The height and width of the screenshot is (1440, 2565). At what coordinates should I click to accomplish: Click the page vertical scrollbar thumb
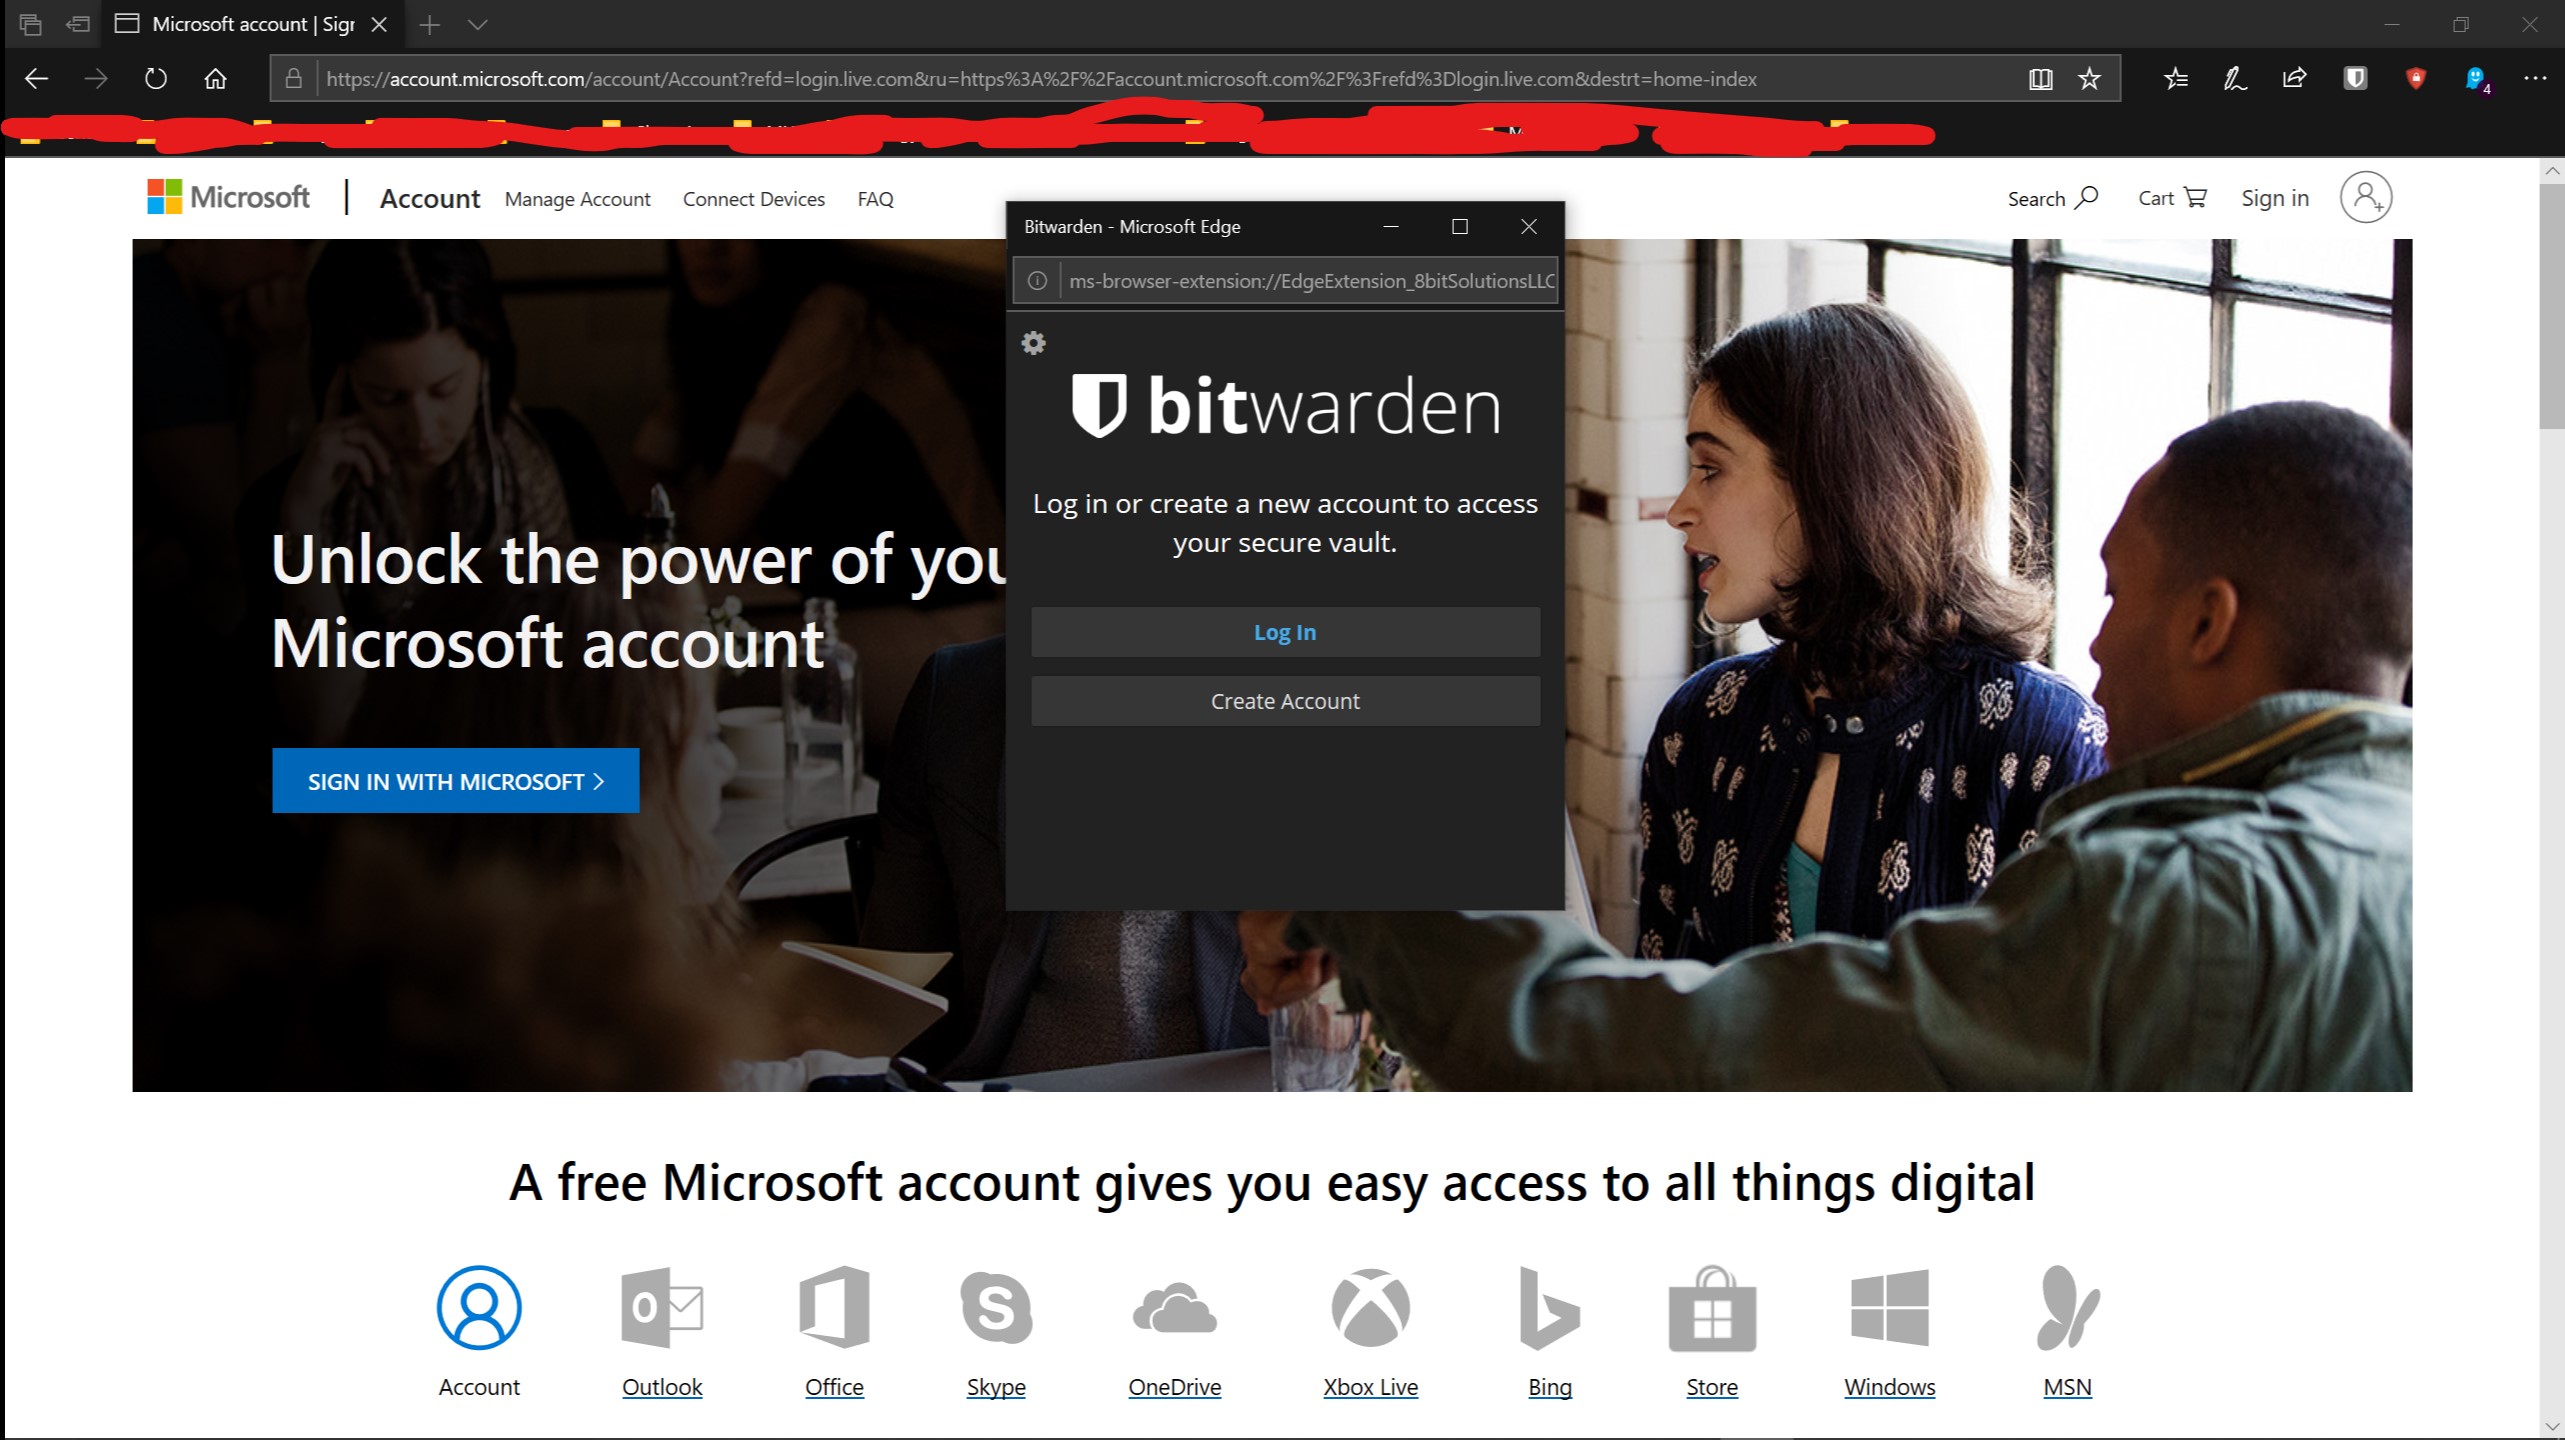coord(2552,305)
